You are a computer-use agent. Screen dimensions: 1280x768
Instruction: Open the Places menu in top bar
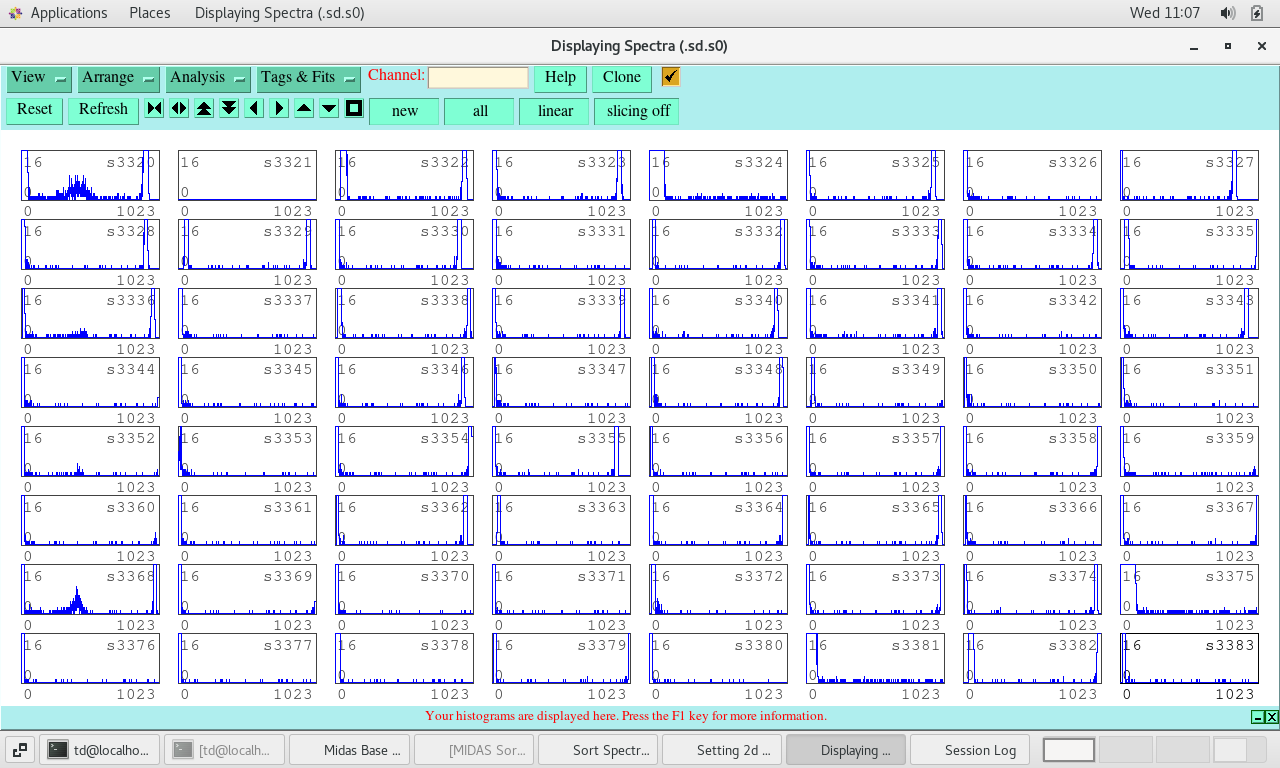tap(149, 13)
